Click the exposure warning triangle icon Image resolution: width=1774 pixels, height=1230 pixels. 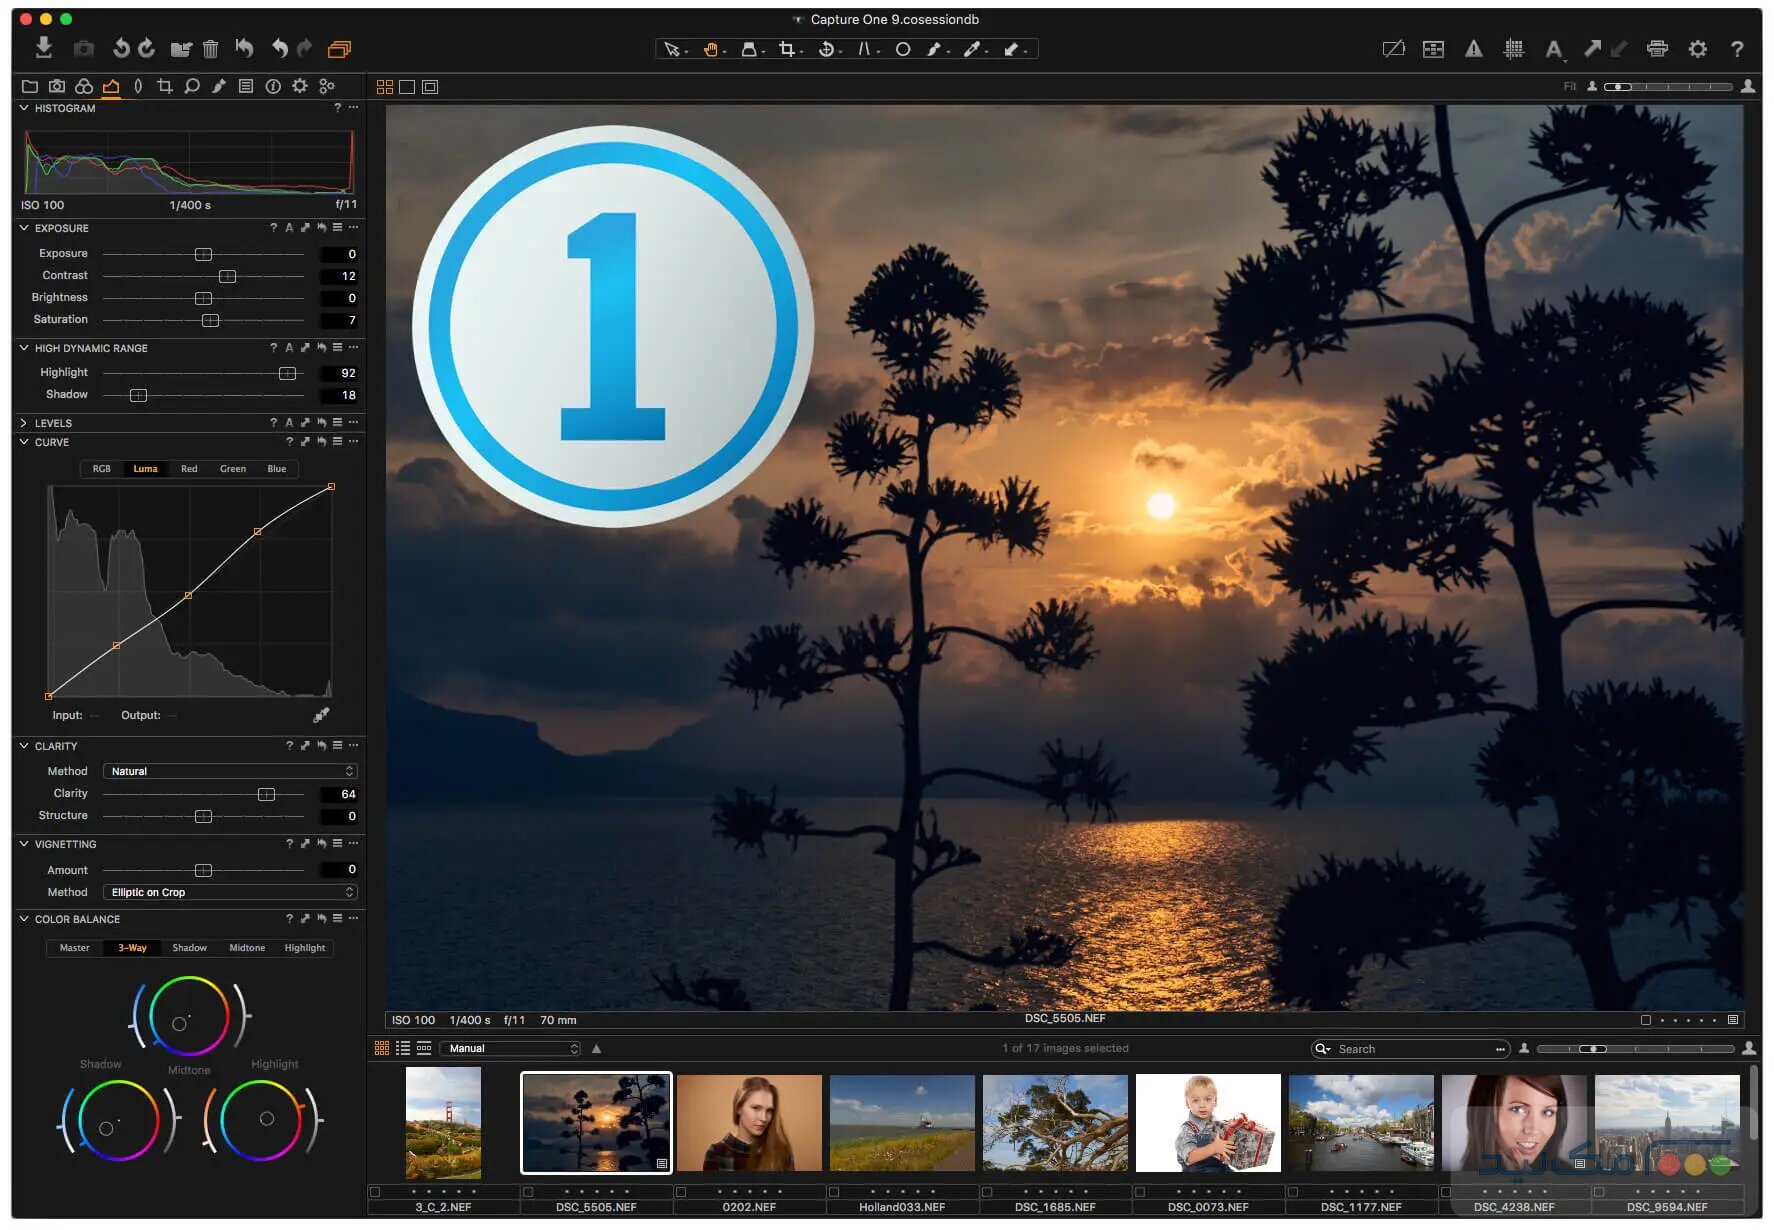1476,47
